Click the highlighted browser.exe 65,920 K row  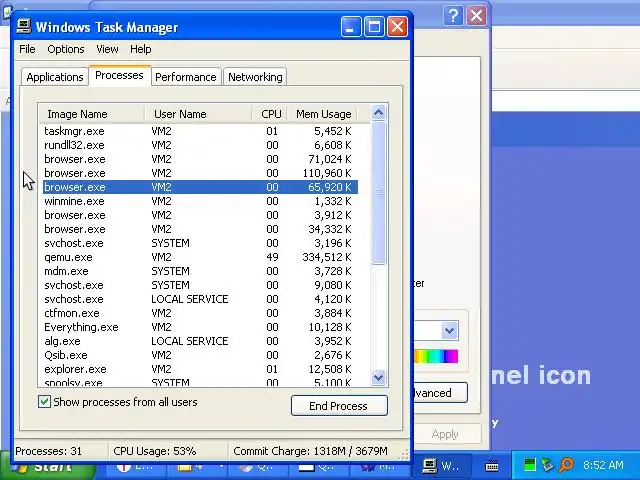pyautogui.click(x=200, y=187)
